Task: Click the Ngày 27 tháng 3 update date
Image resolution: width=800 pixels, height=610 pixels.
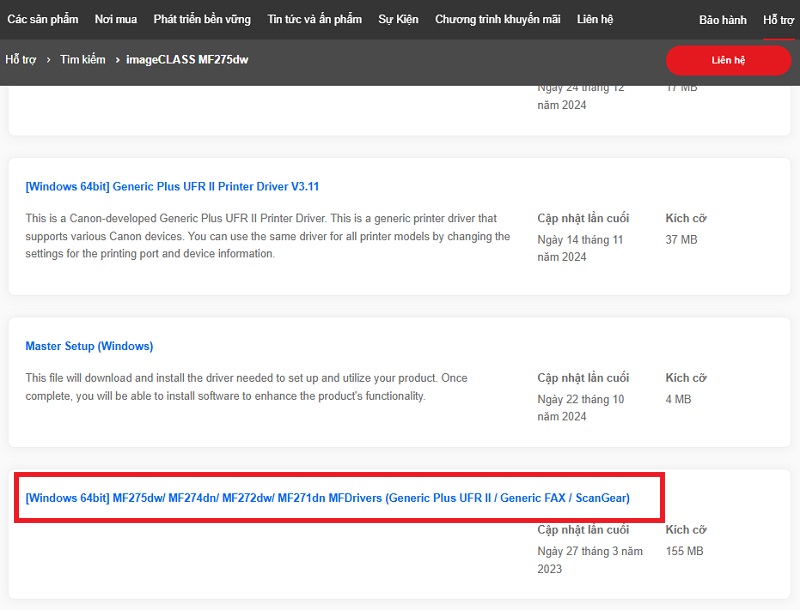Action: (x=591, y=560)
